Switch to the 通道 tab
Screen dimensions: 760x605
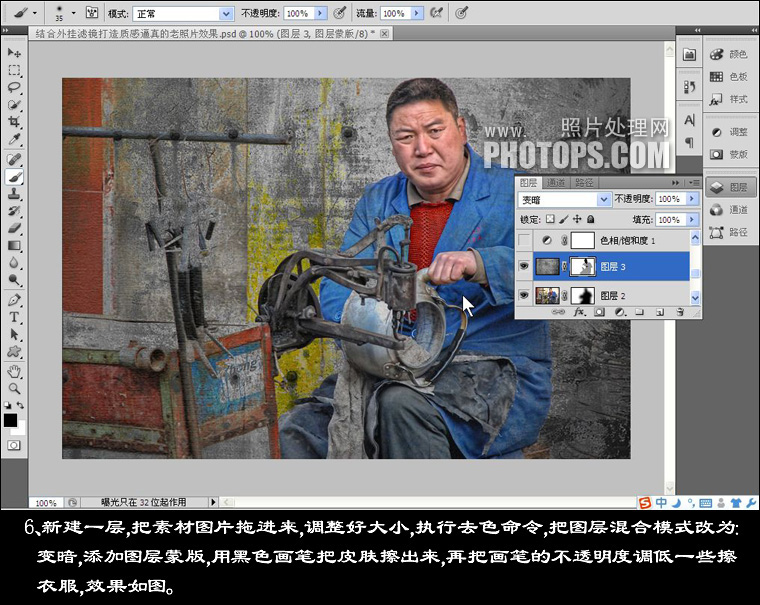[x=555, y=183]
